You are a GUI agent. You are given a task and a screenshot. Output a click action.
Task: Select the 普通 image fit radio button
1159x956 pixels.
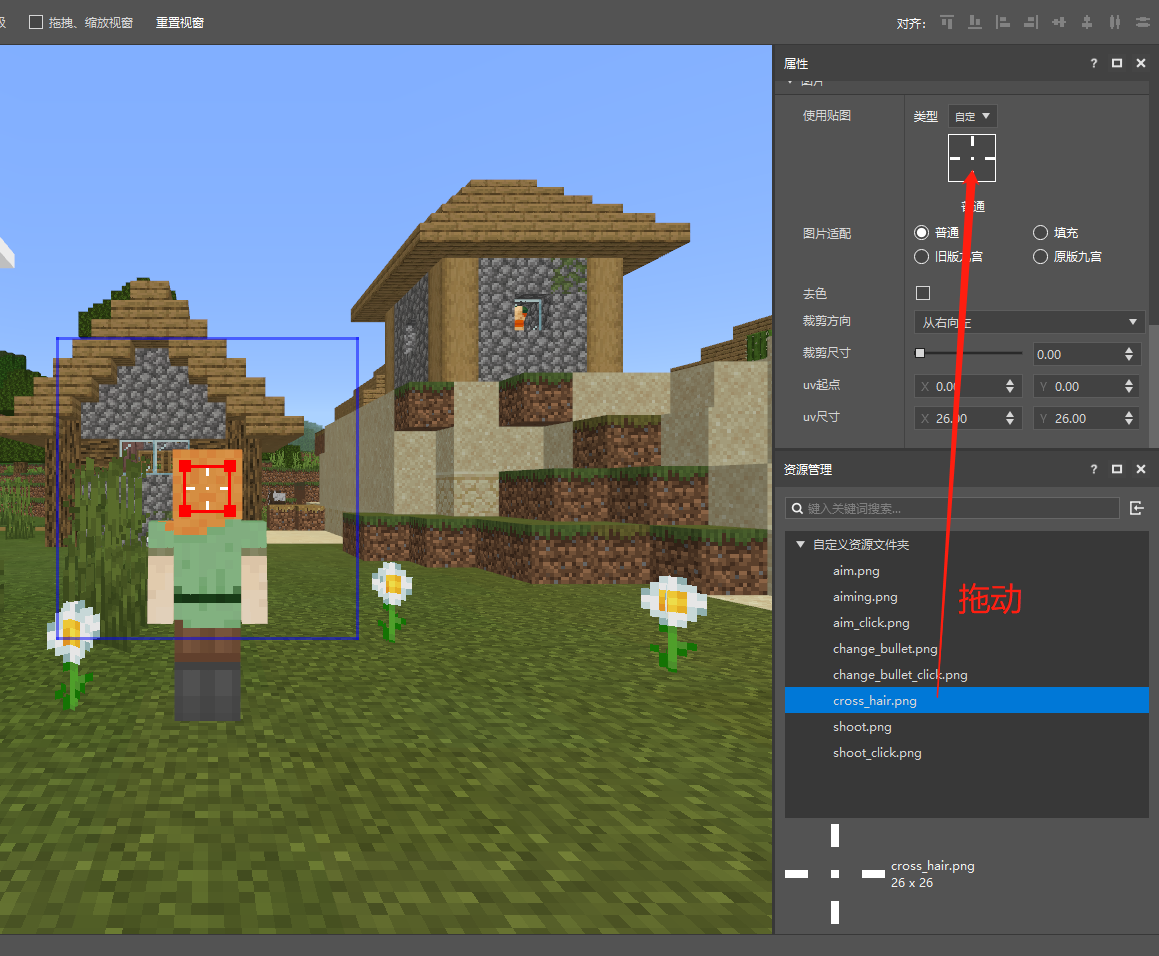(x=921, y=233)
